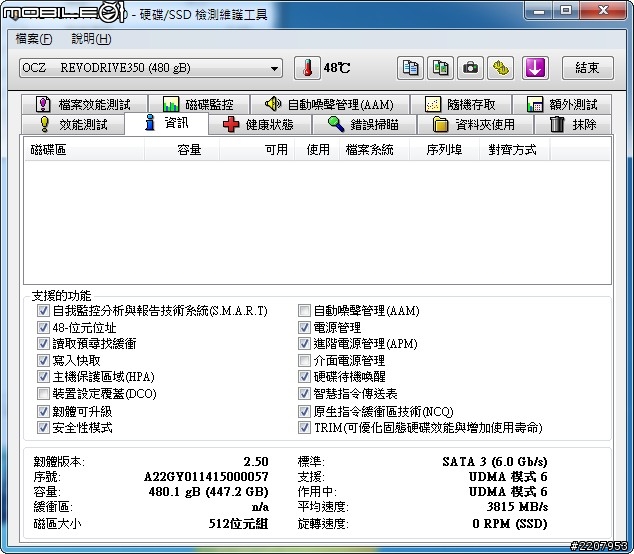Click sector size value 512位元組
The height and width of the screenshot is (554, 634).
coord(239,524)
